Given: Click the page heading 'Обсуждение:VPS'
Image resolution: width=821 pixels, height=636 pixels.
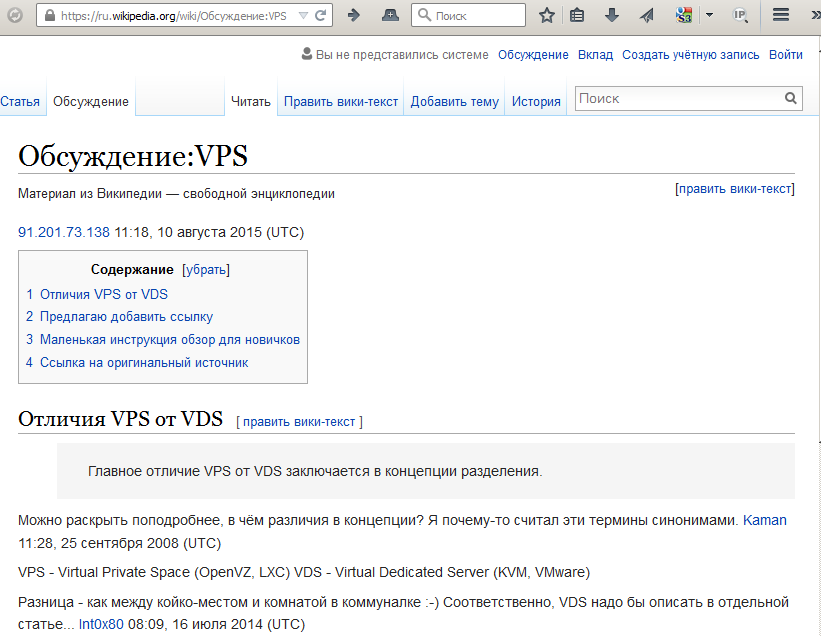Looking at the screenshot, I should (x=133, y=156).
